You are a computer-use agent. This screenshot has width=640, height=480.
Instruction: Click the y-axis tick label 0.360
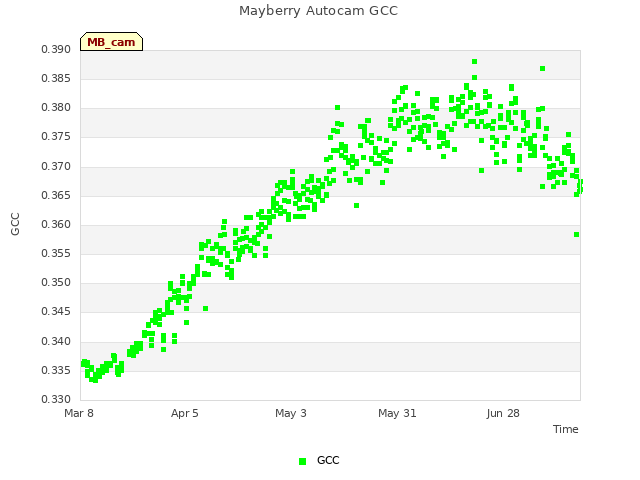point(56,224)
